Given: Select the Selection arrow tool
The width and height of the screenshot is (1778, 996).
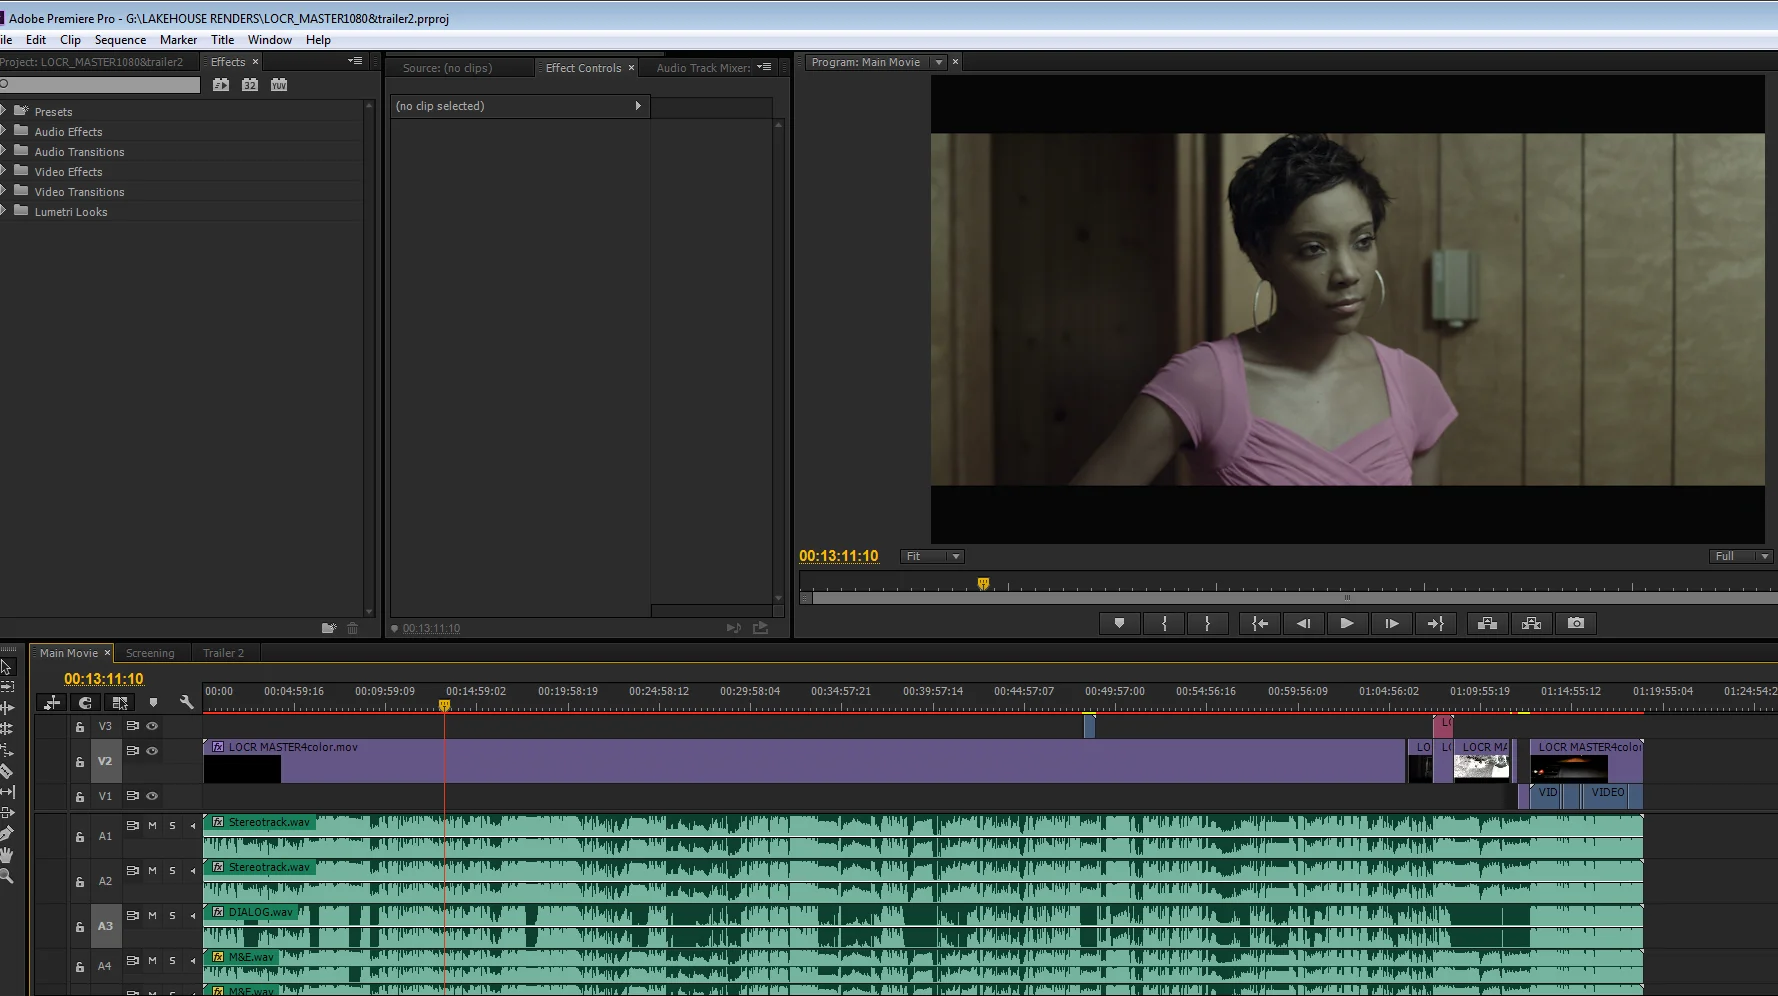Looking at the screenshot, I should click(x=6, y=667).
